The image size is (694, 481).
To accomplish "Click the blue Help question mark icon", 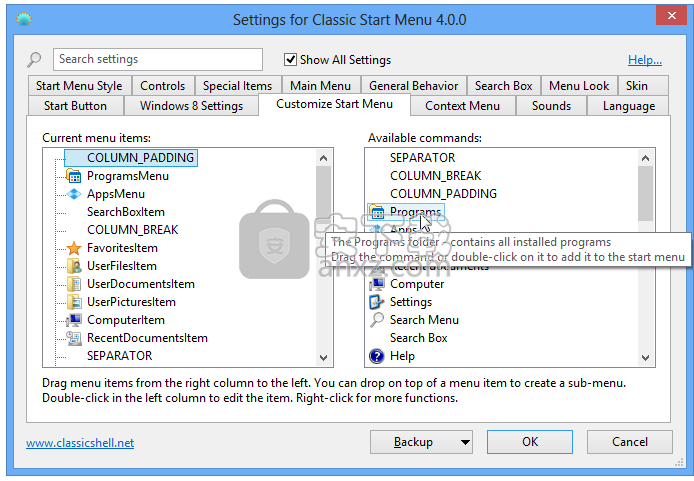I will click(x=377, y=356).
